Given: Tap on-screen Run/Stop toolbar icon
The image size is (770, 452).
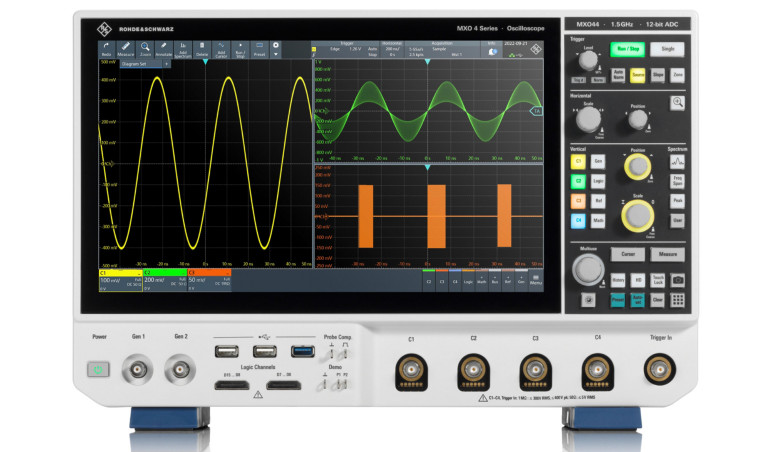Looking at the screenshot, I should click(x=240, y=50).
